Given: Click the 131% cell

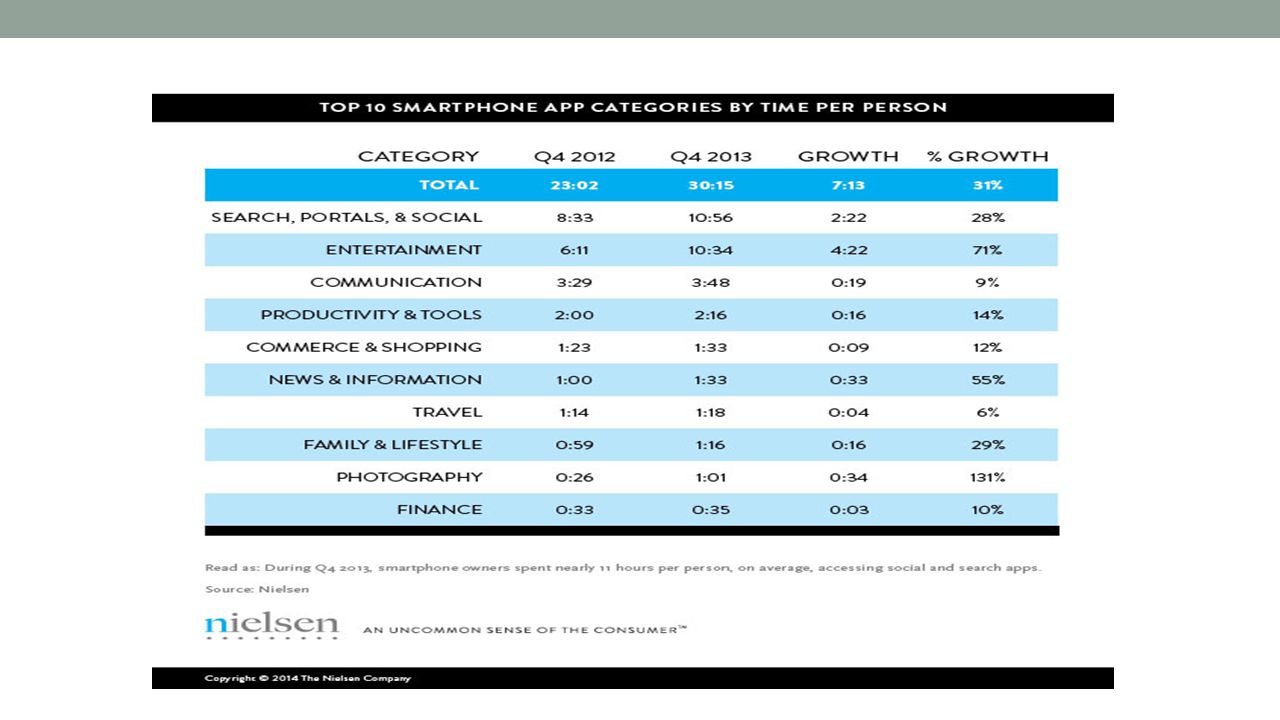Looking at the screenshot, I should tap(987, 477).
